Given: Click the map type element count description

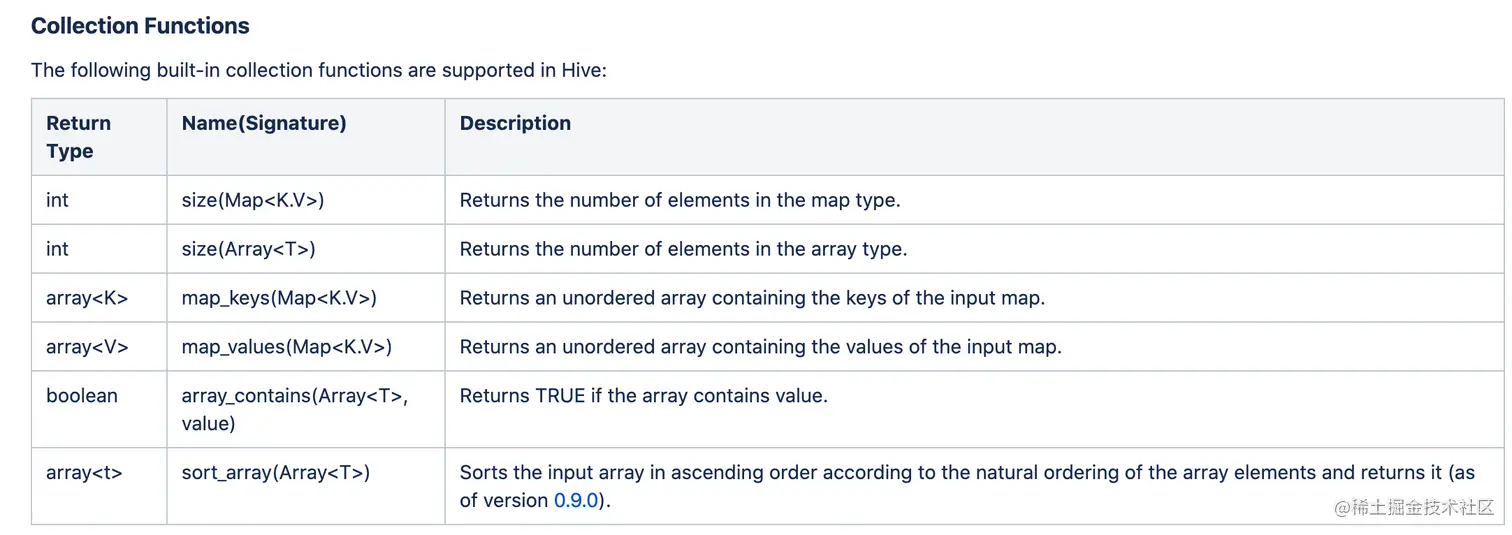Looking at the screenshot, I should coord(680,200).
